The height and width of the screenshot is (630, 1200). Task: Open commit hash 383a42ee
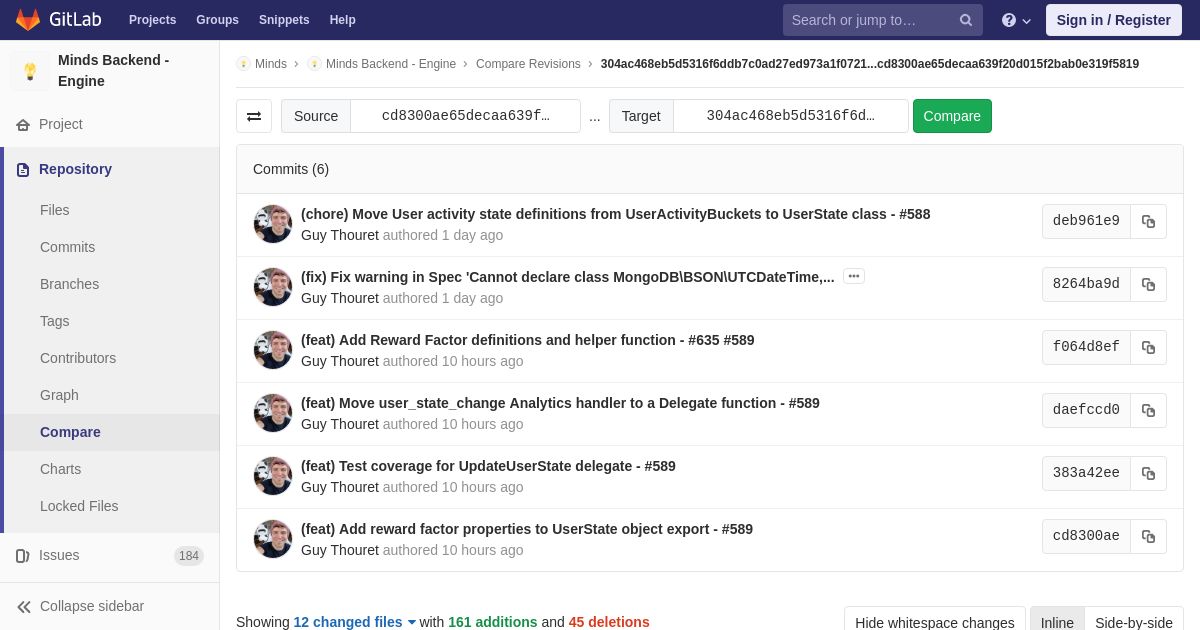point(1086,474)
